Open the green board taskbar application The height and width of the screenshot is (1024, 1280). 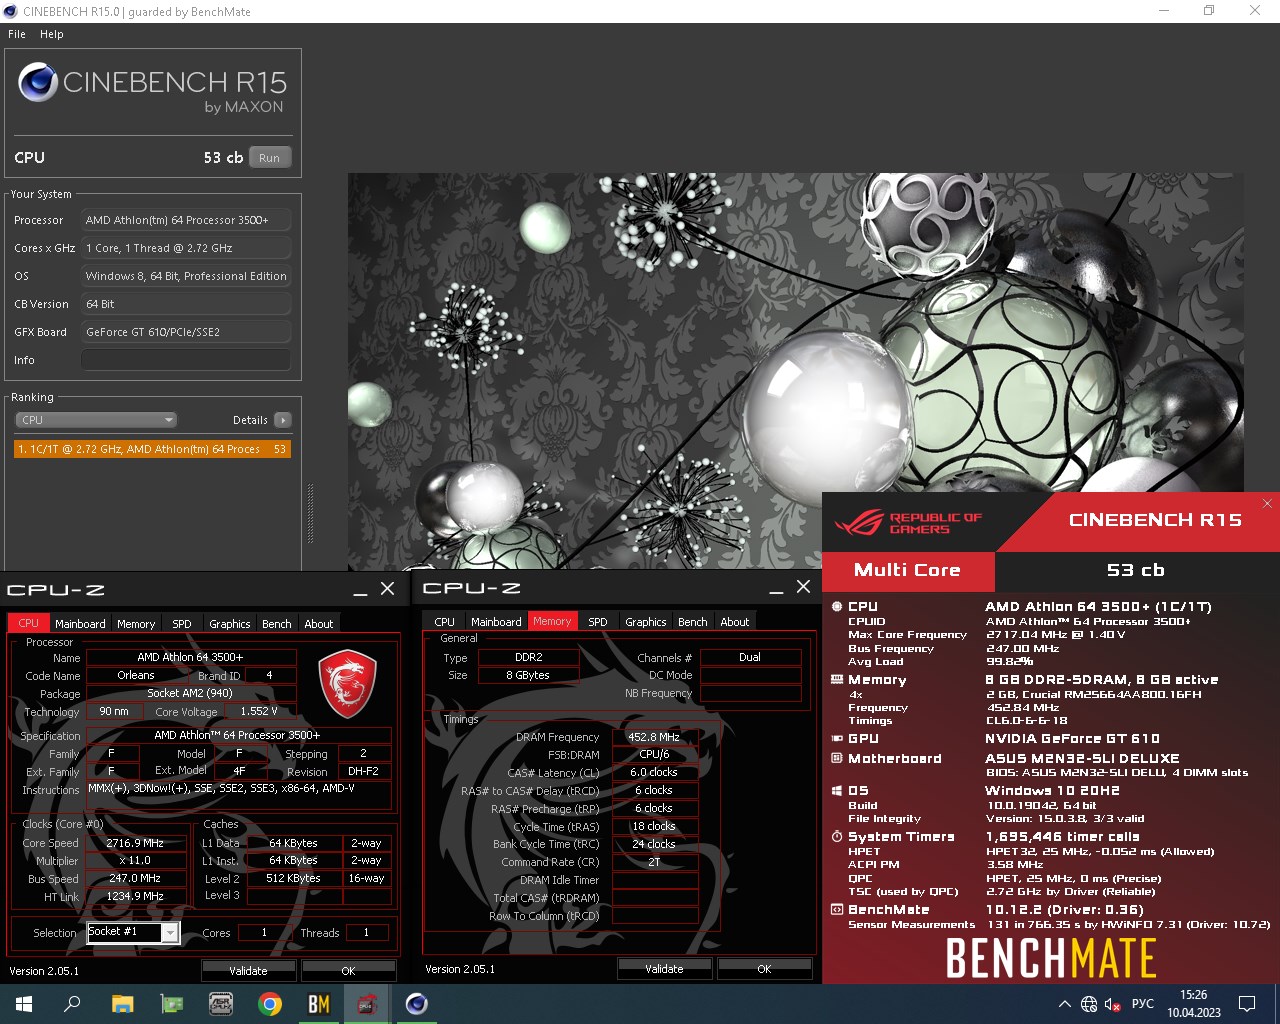coord(171,1004)
